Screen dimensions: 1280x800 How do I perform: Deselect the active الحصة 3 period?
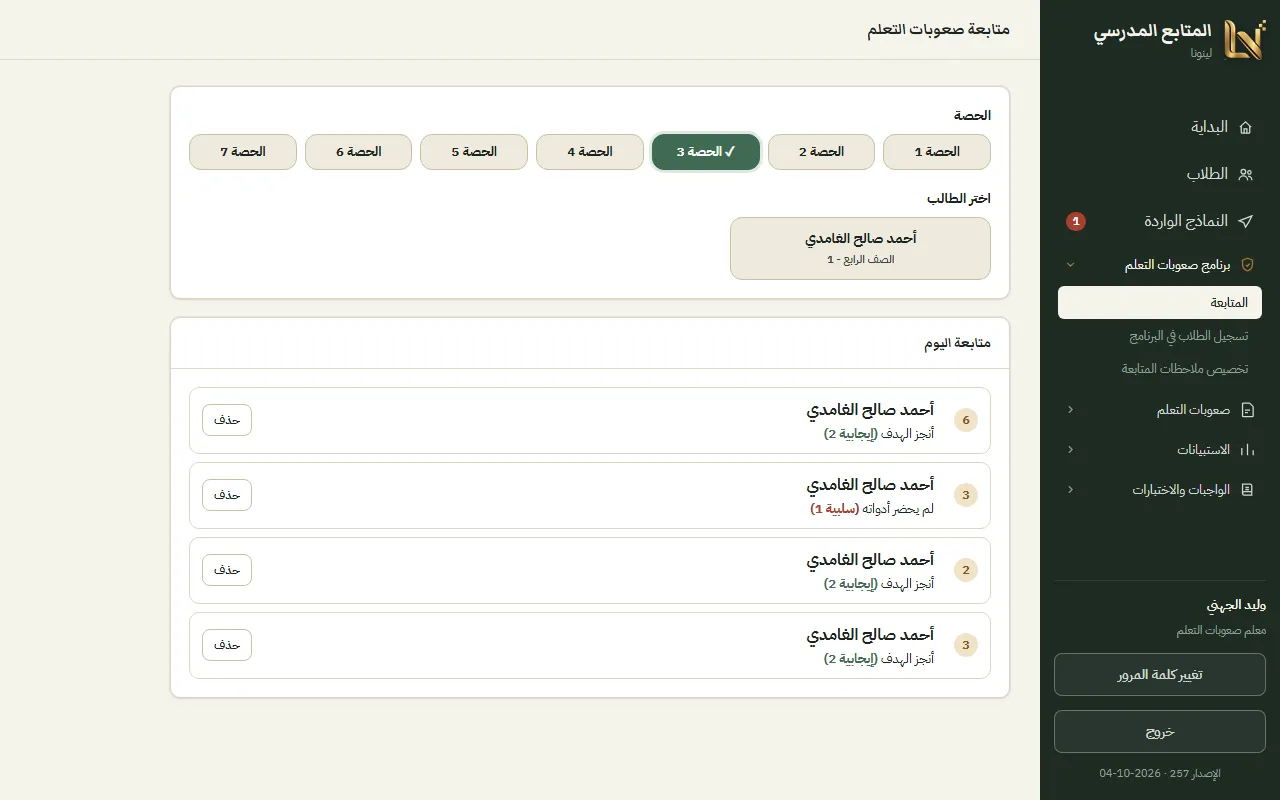[706, 152]
